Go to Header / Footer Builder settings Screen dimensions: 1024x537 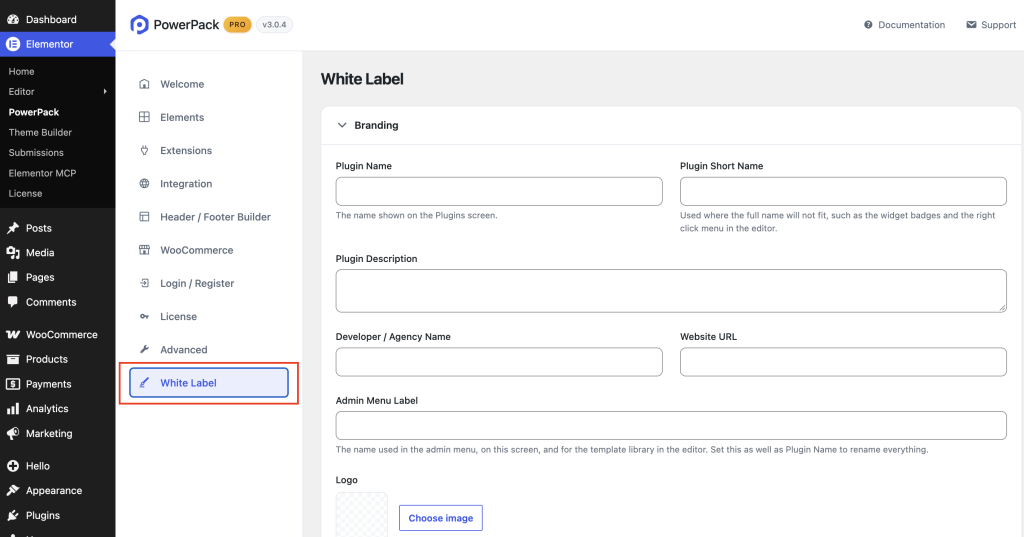[208, 217]
